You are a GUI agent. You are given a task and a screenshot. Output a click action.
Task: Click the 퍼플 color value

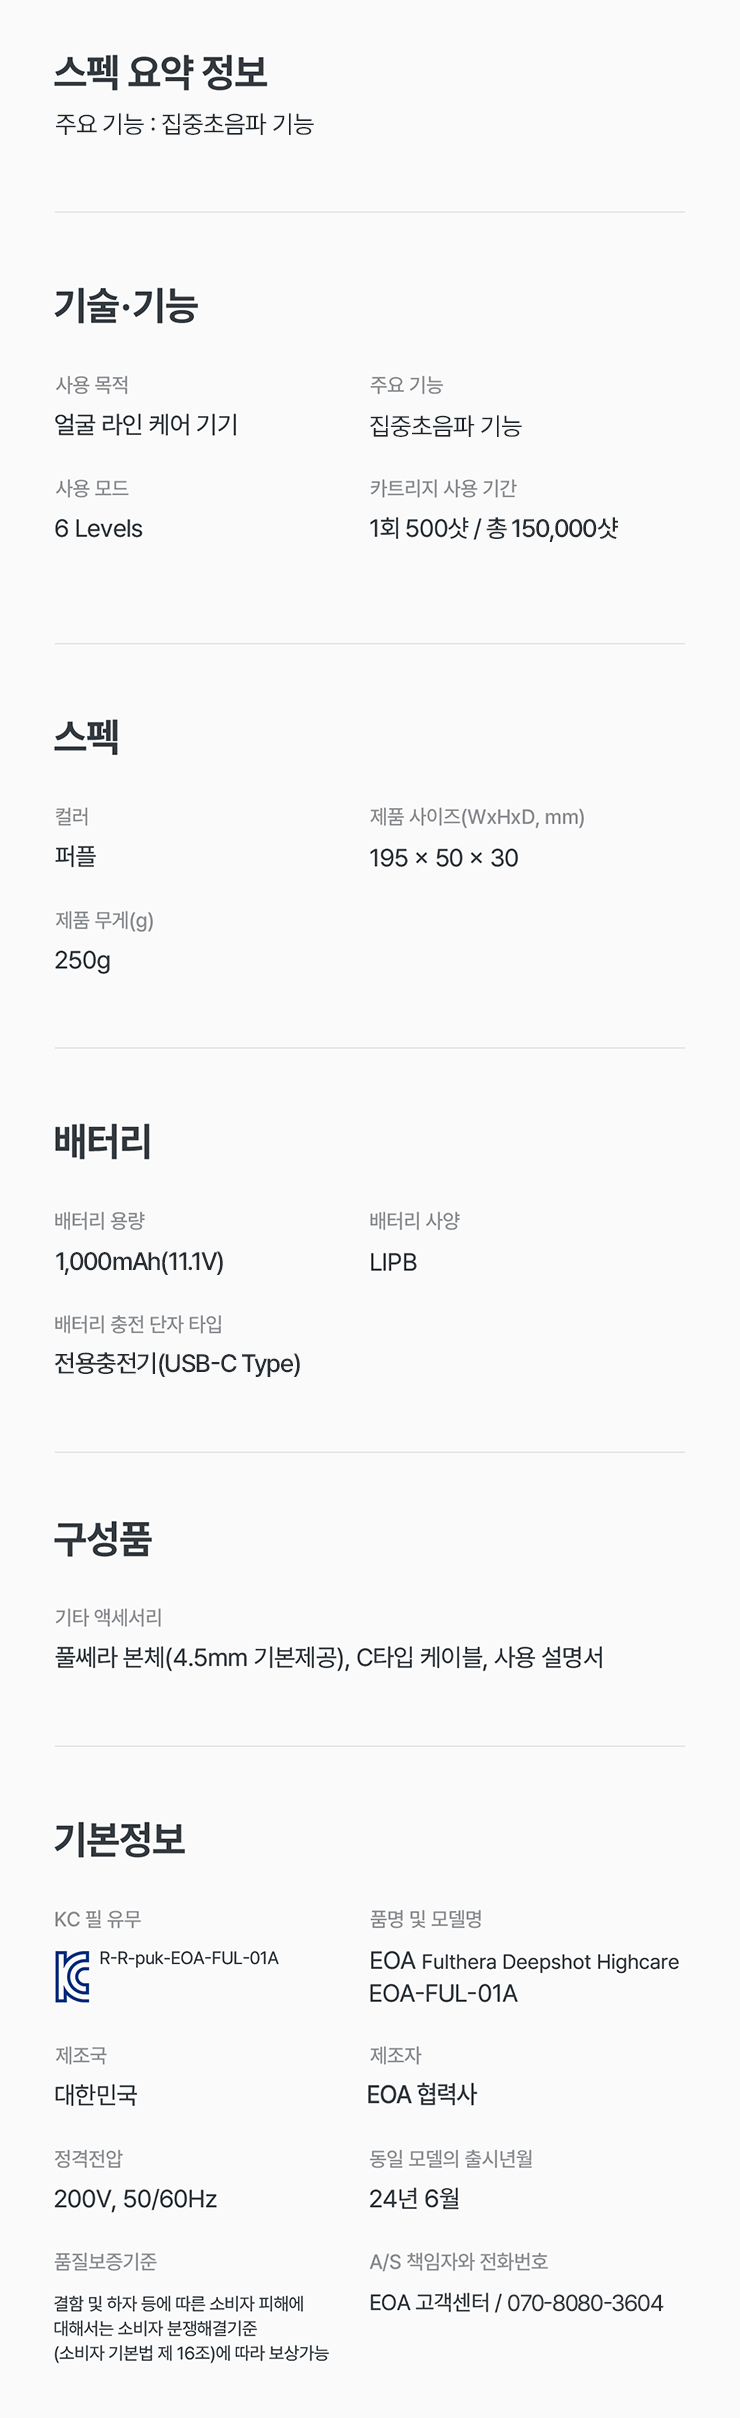(x=75, y=857)
